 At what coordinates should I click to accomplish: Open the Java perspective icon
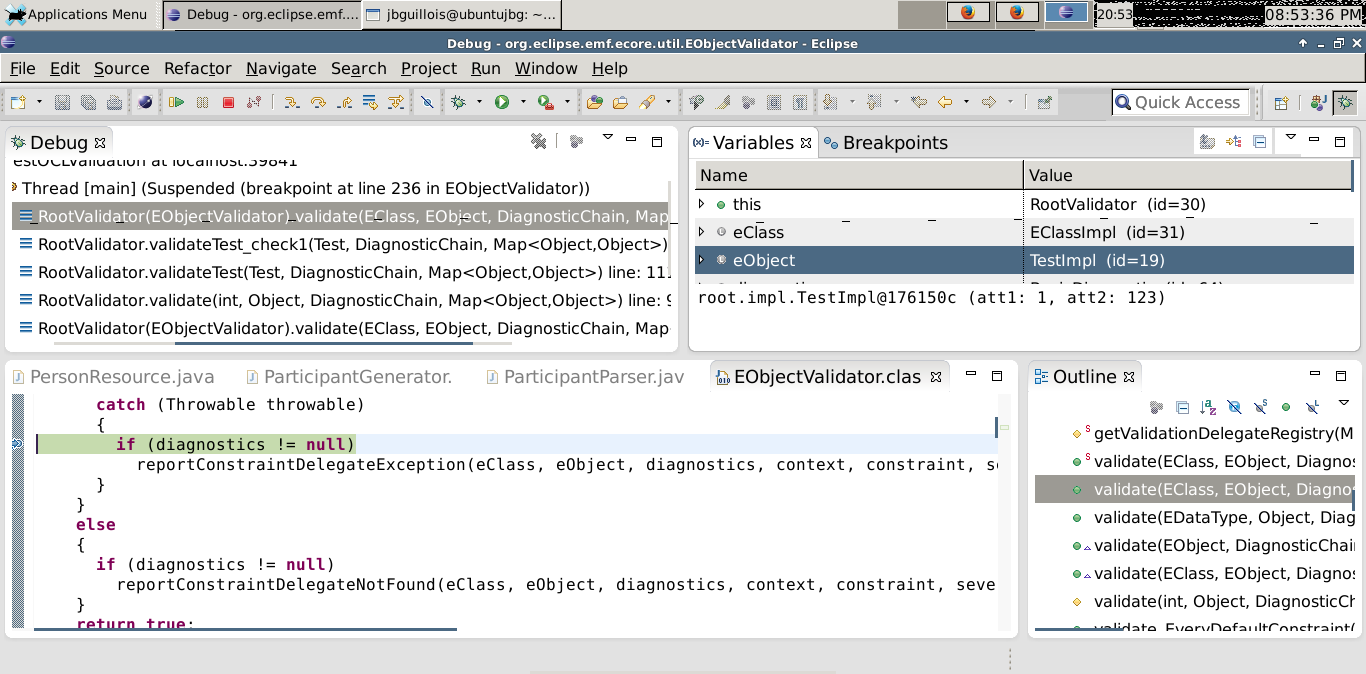pyautogui.click(x=1318, y=102)
